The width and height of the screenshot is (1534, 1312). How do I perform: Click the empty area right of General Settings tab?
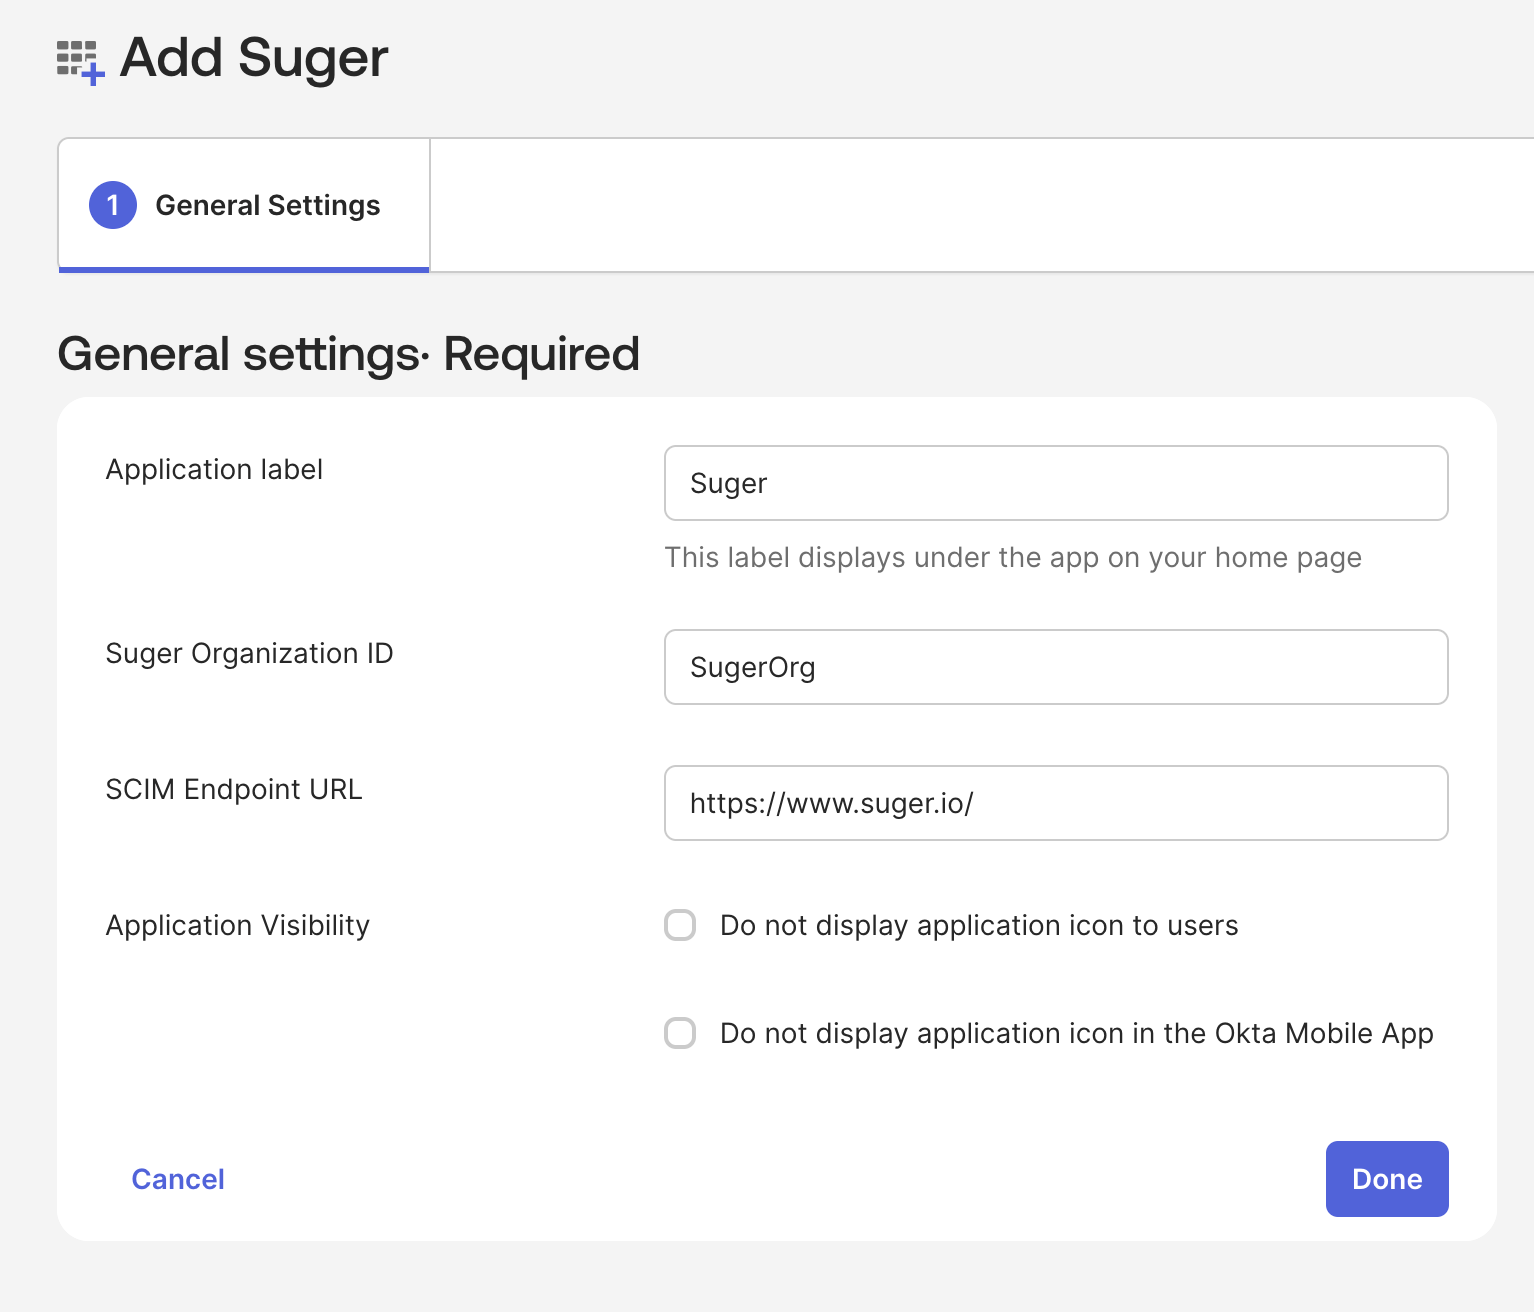coord(980,205)
